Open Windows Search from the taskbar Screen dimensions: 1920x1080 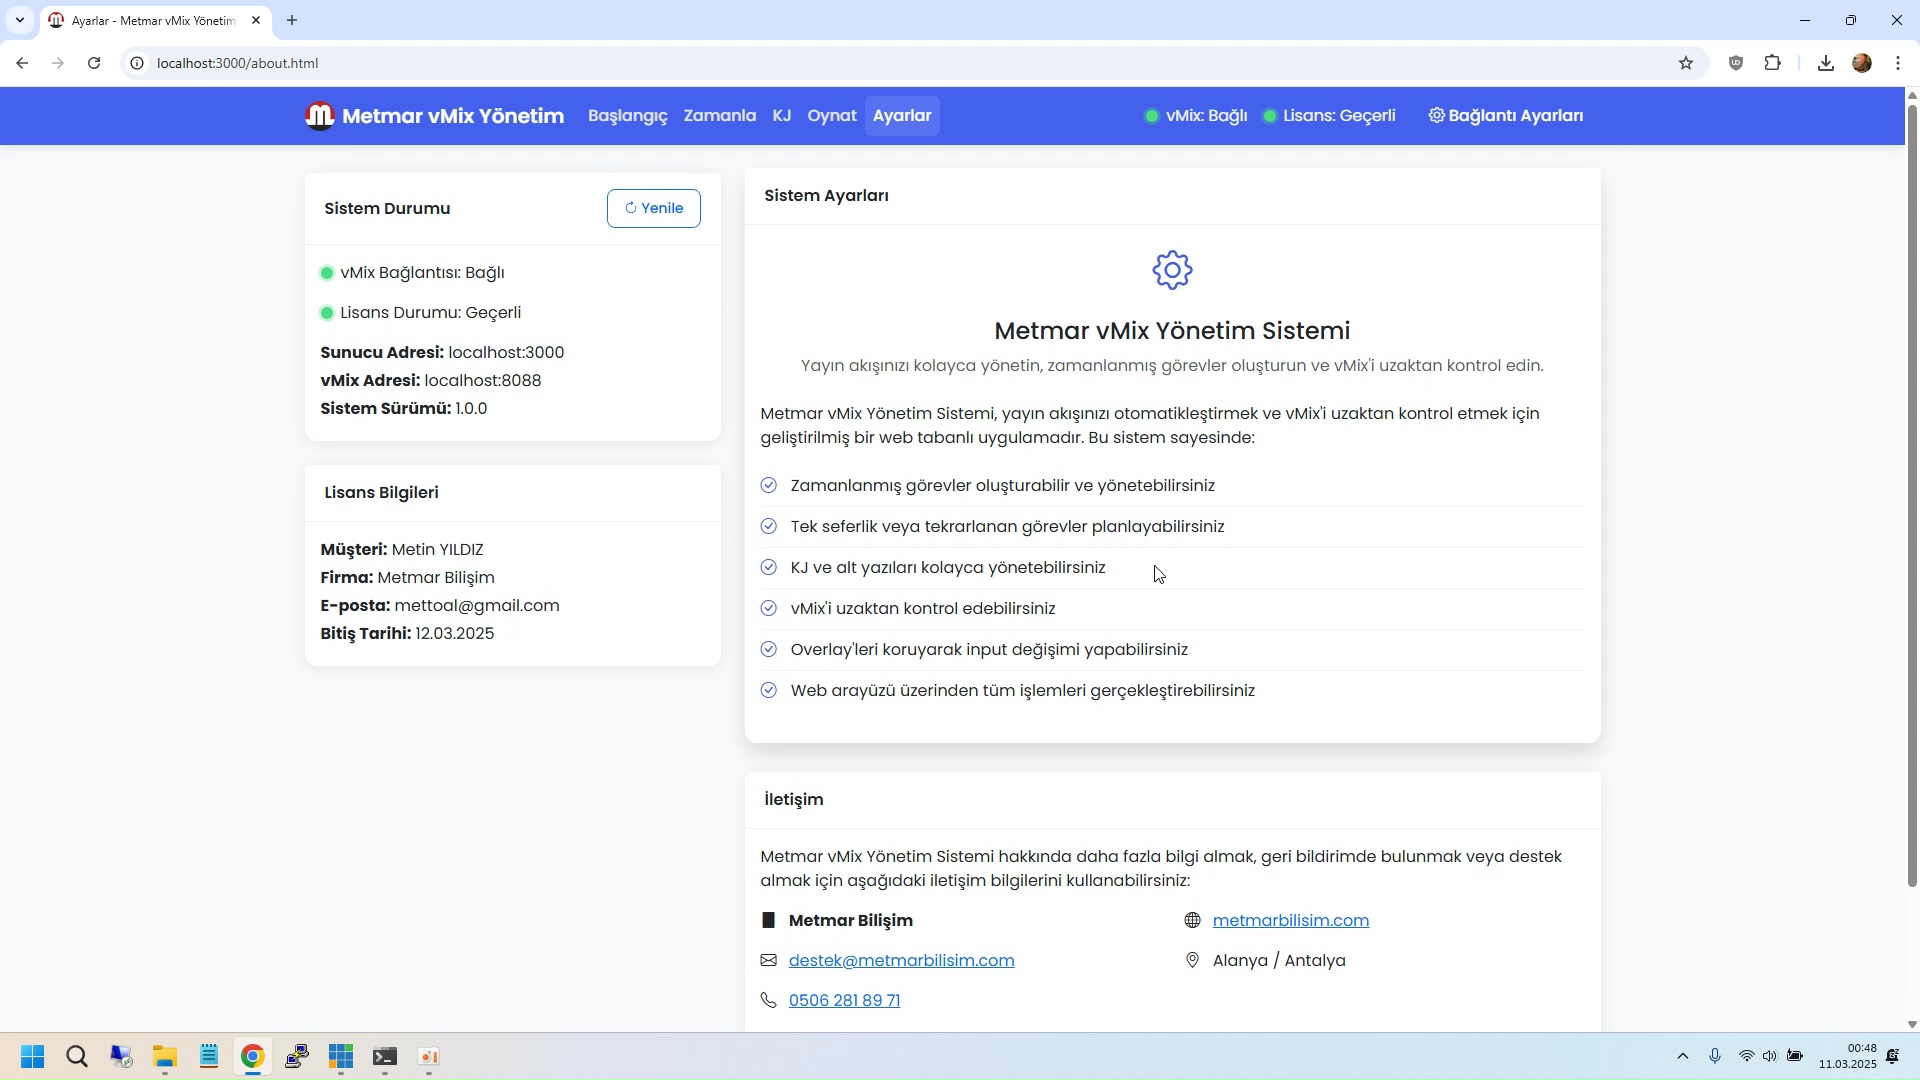[x=77, y=1057]
